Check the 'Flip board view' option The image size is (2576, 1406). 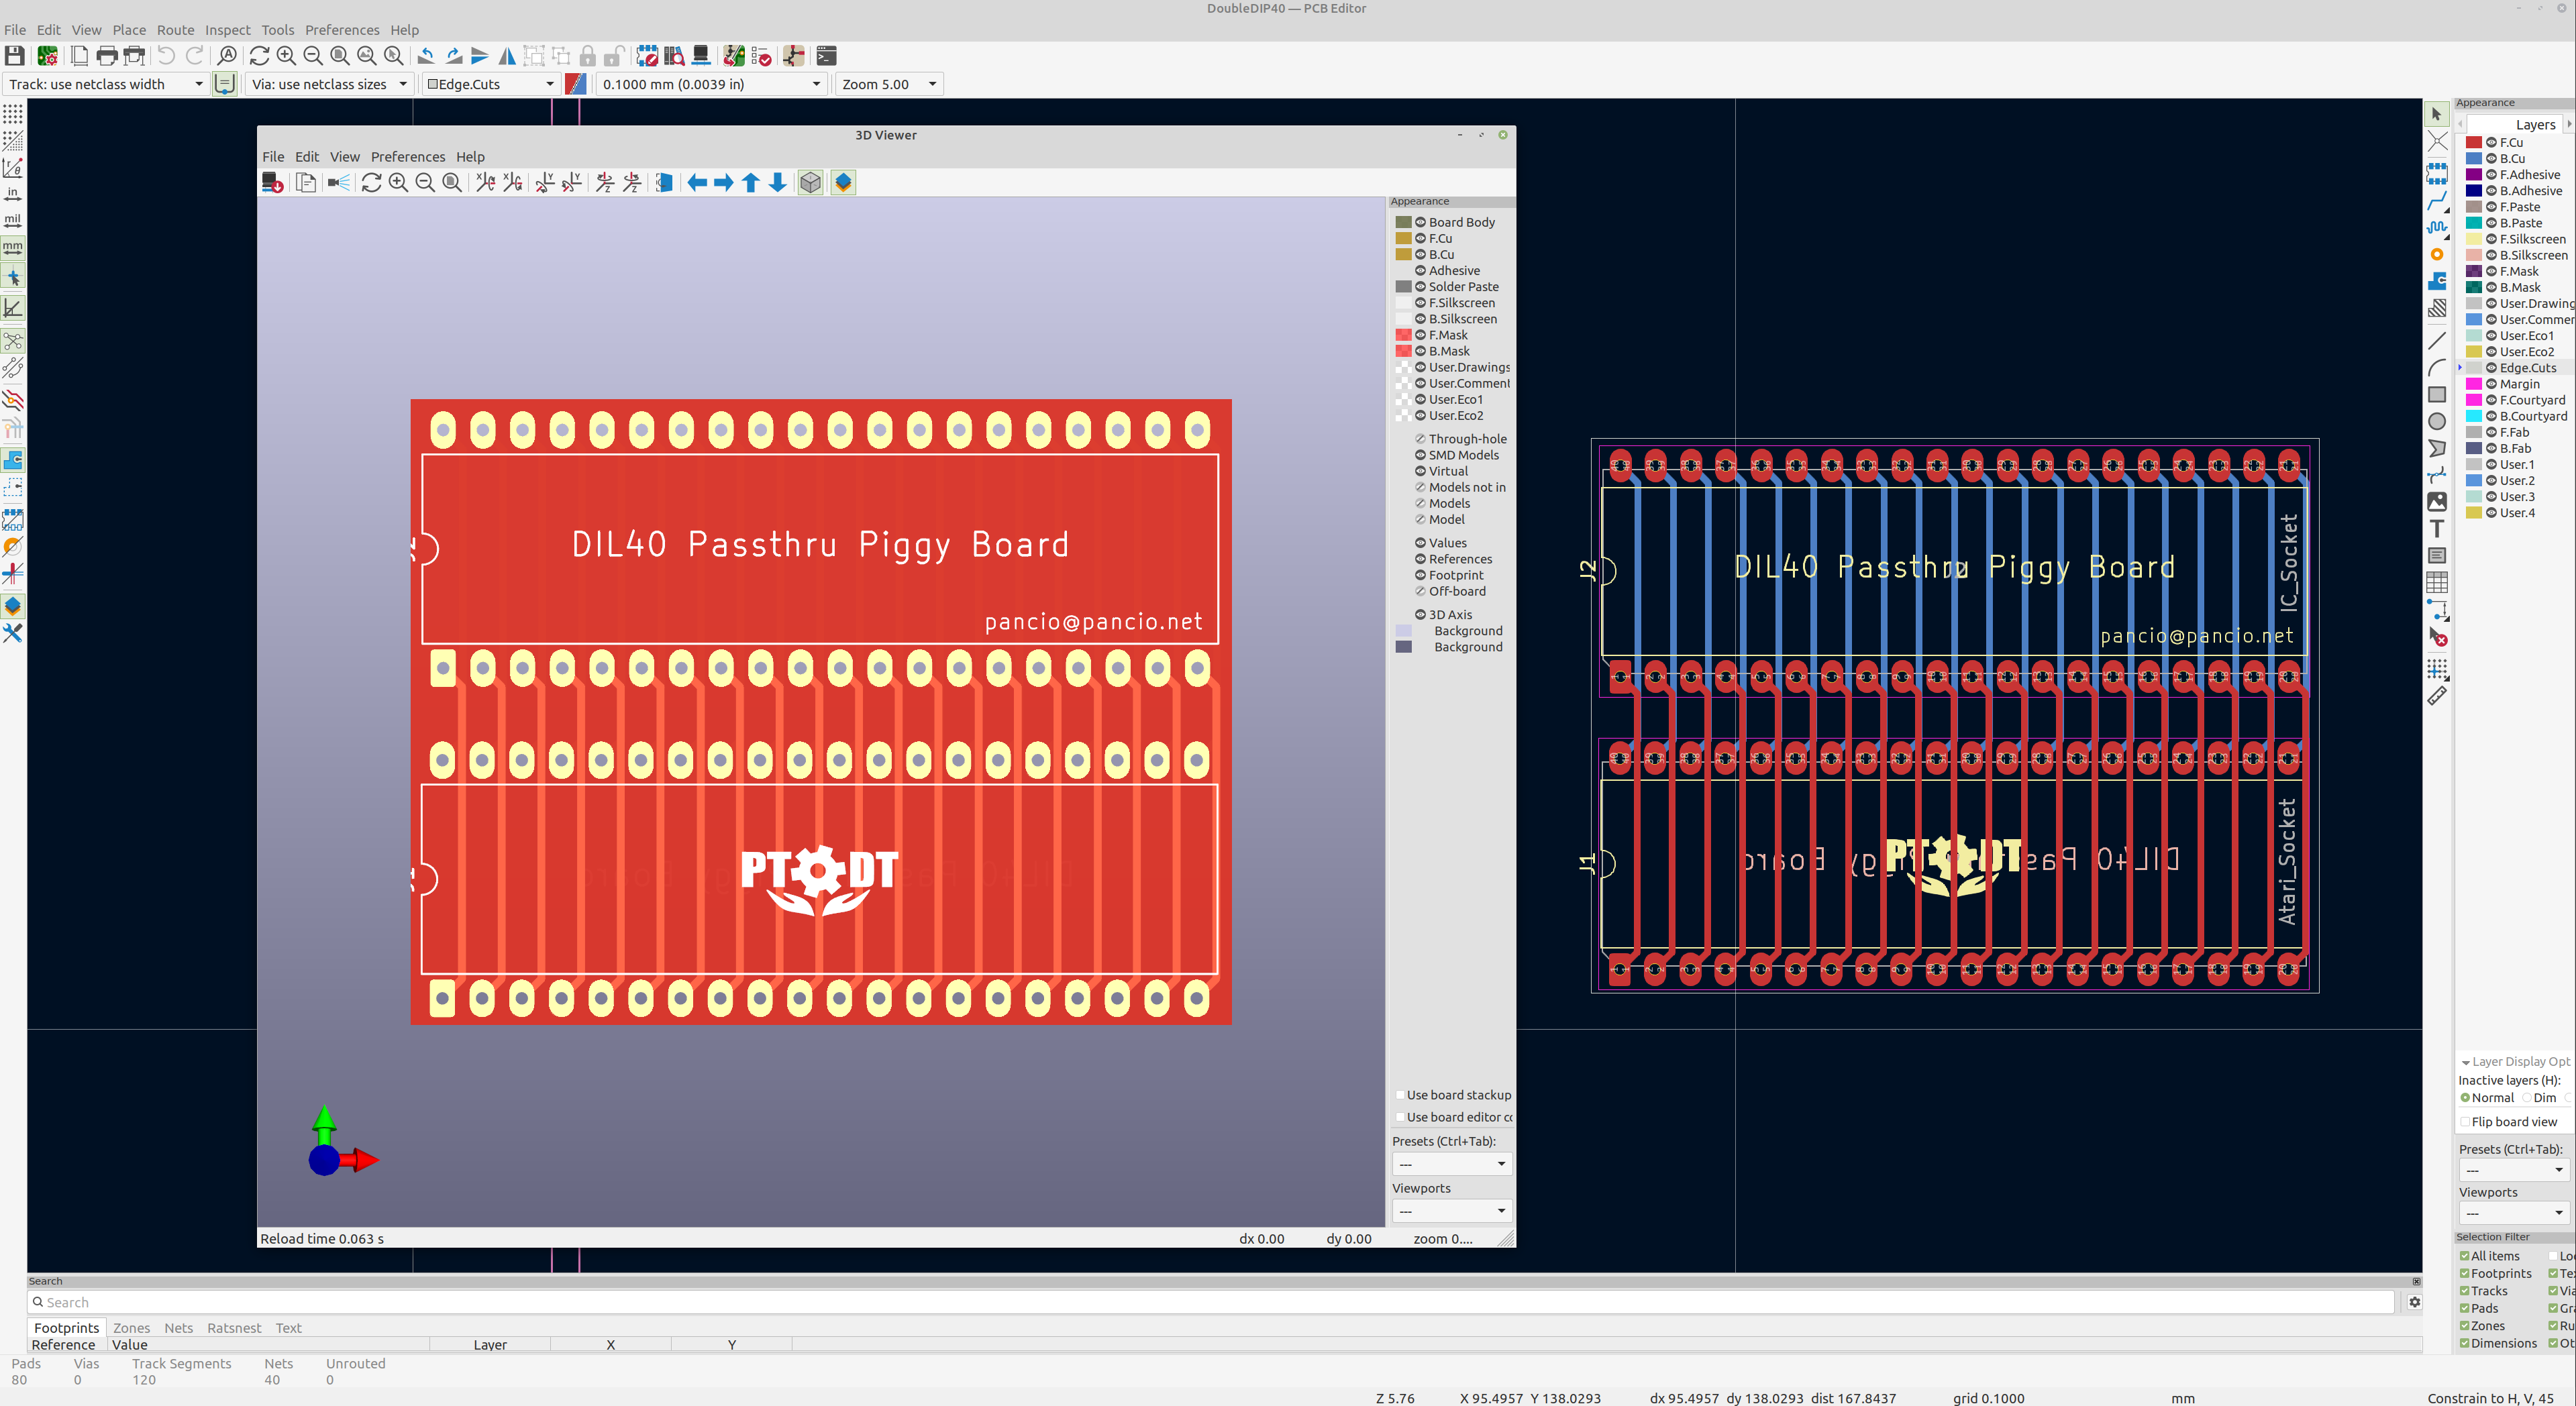(2465, 1121)
